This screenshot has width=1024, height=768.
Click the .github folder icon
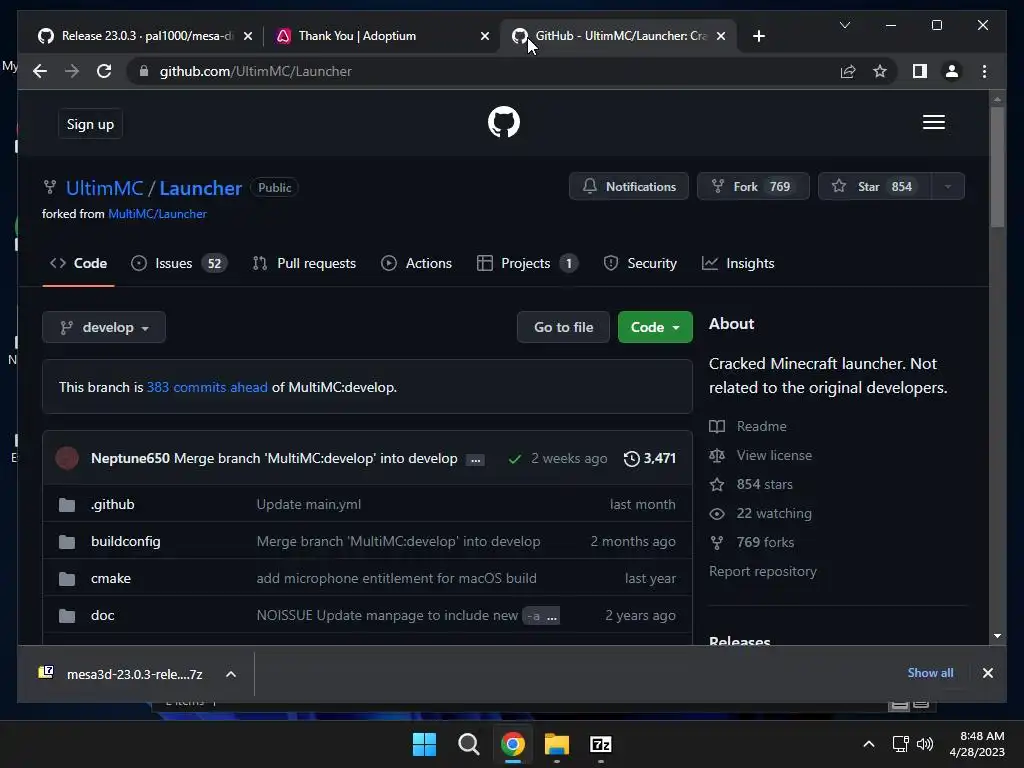click(67, 505)
